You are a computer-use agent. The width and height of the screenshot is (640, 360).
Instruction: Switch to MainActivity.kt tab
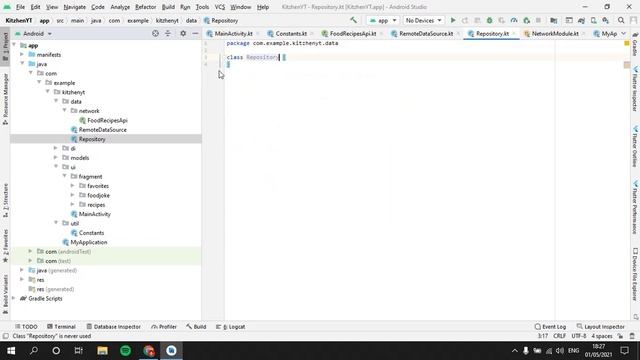tap(233, 33)
